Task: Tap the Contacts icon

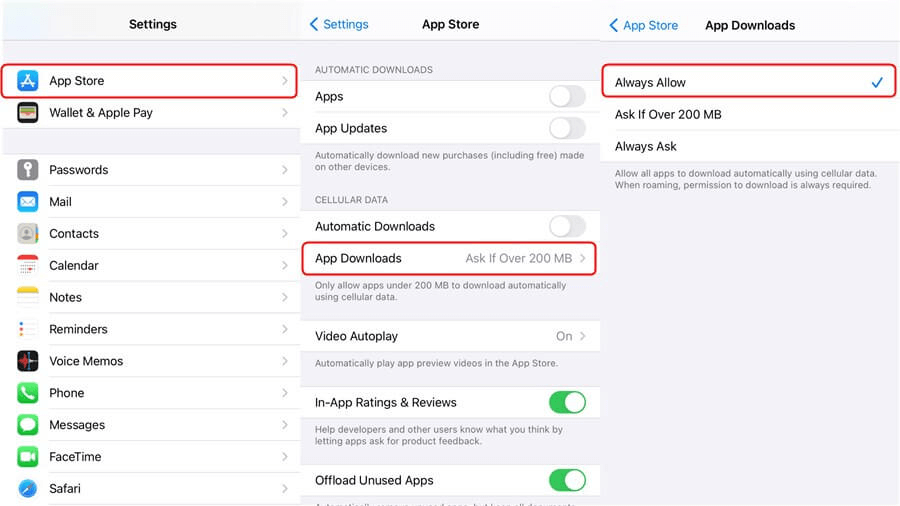Action: tap(28, 234)
